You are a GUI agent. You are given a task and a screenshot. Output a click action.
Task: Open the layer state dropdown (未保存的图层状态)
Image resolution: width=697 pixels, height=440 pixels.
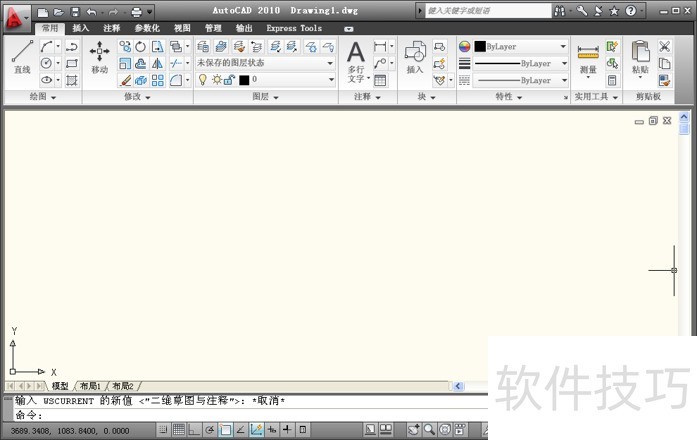pyautogui.click(x=265, y=63)
